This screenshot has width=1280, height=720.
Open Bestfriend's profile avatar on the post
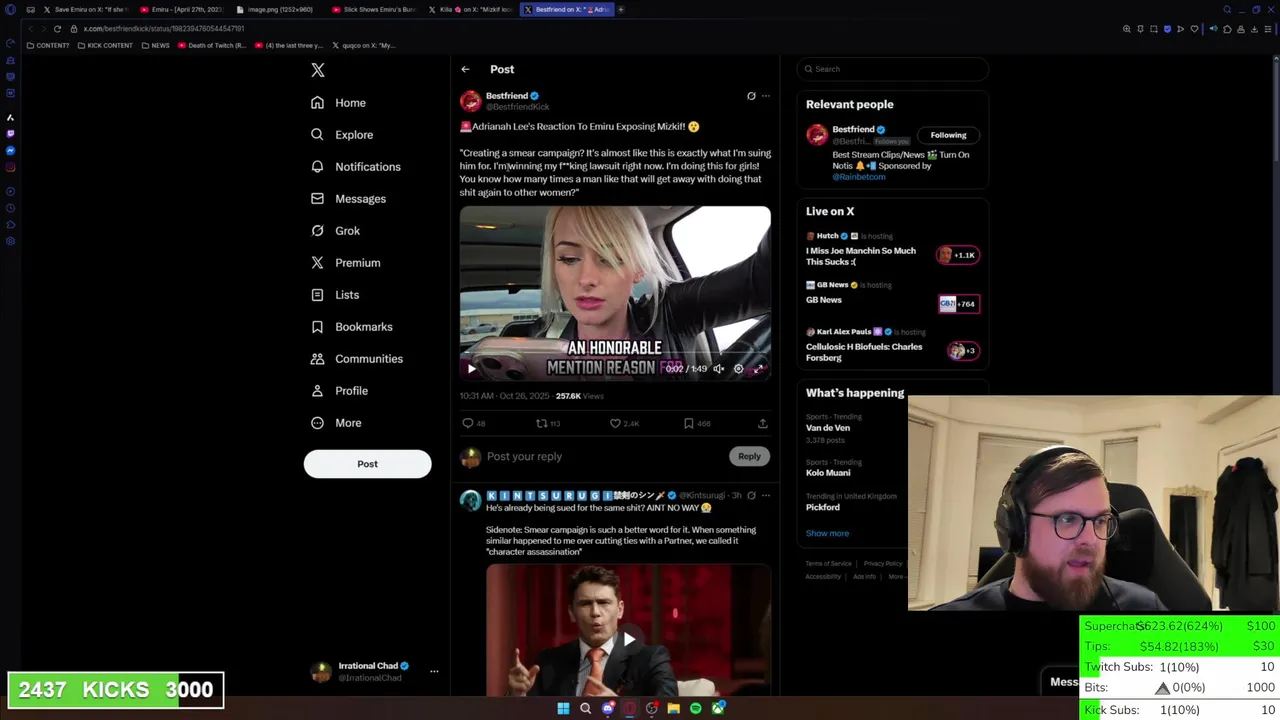(x=470, y=101)
